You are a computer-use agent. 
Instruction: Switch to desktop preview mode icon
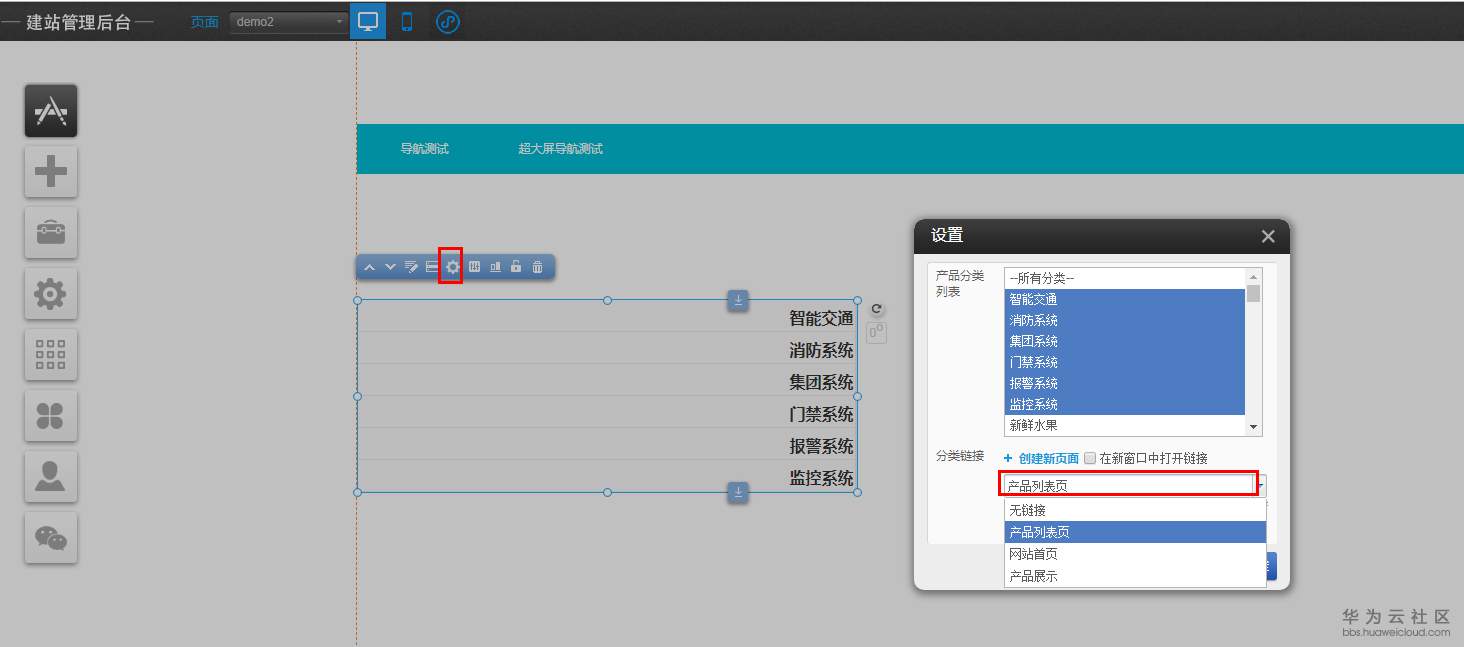(x=368, y=21)
